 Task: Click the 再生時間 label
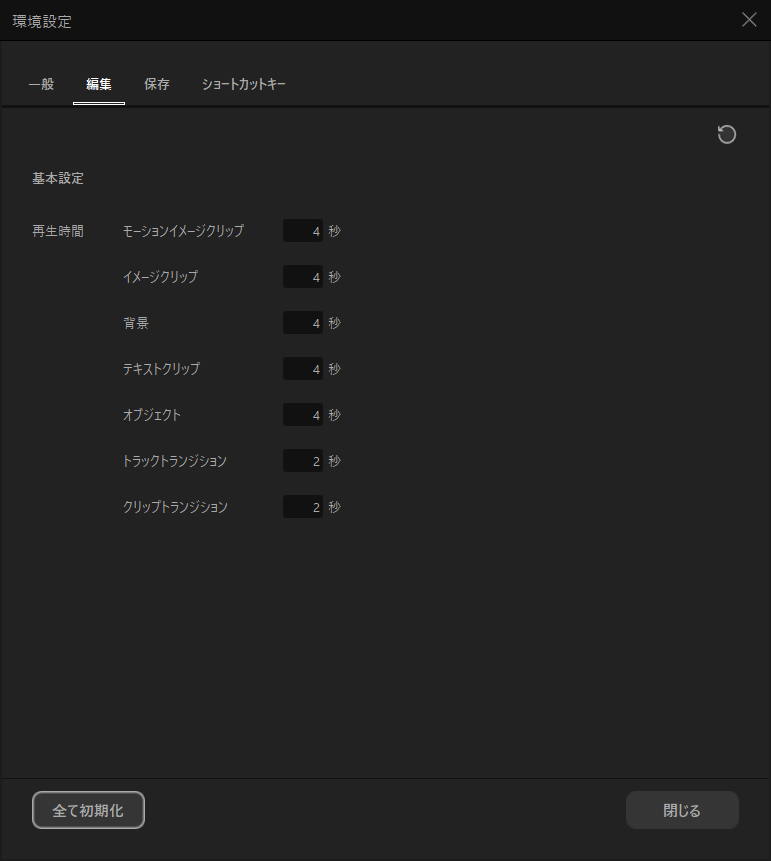[x=58, y=231]
